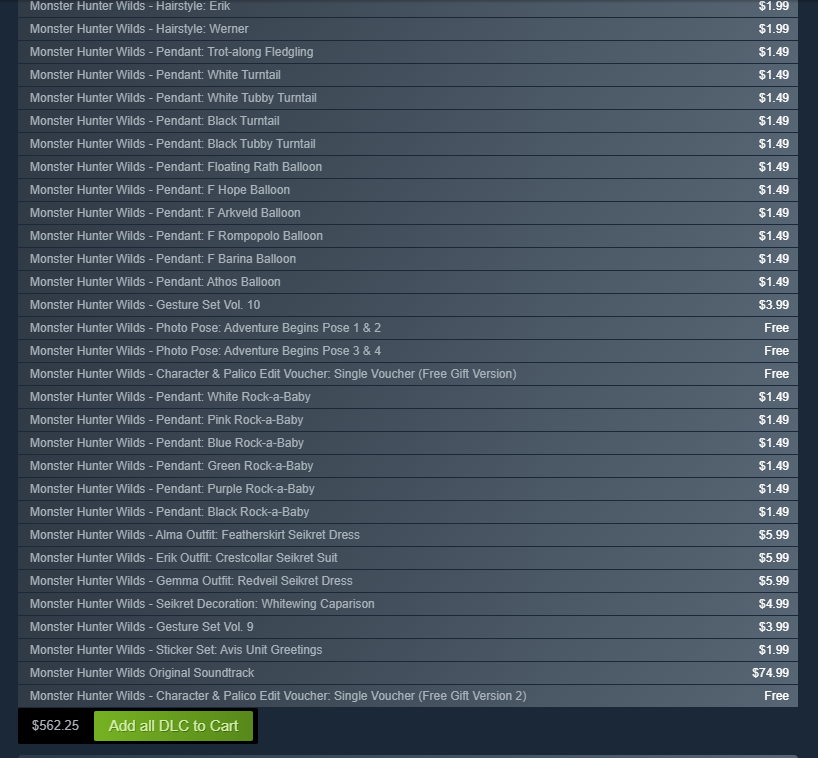The height and width of the screenshot is (758, 818).
Task: Open Photo Pose: Adventure Begins Pose 3 & 4
Action: [x=408, y=351]
